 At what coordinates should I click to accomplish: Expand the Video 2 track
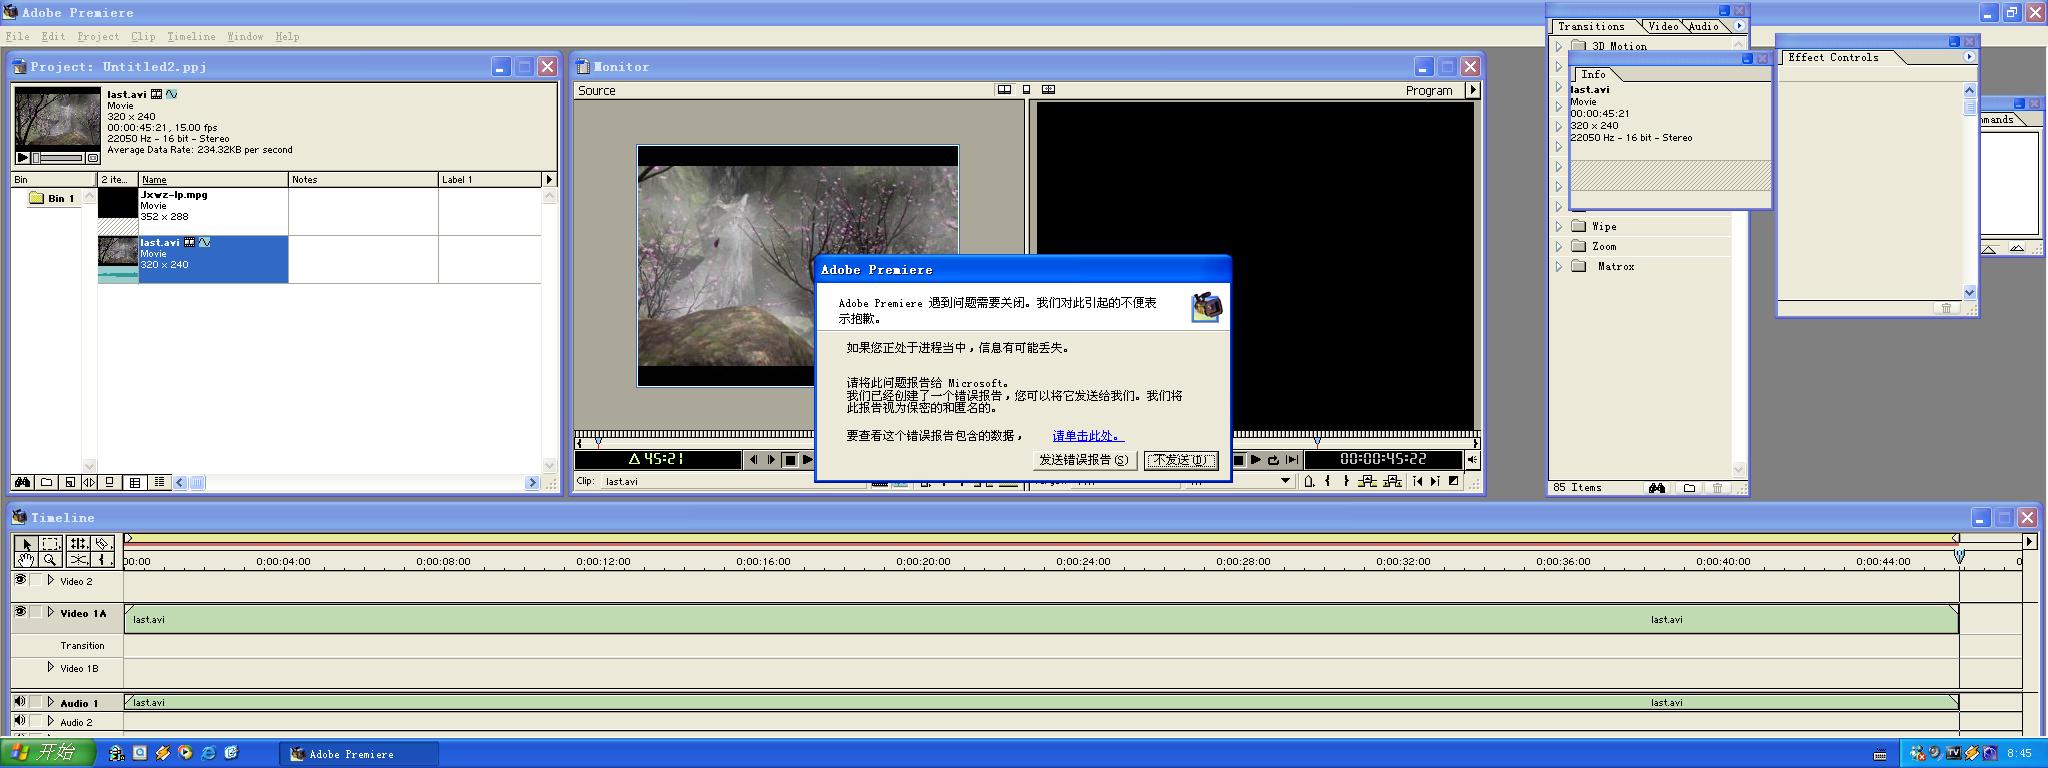click(51, 580)
